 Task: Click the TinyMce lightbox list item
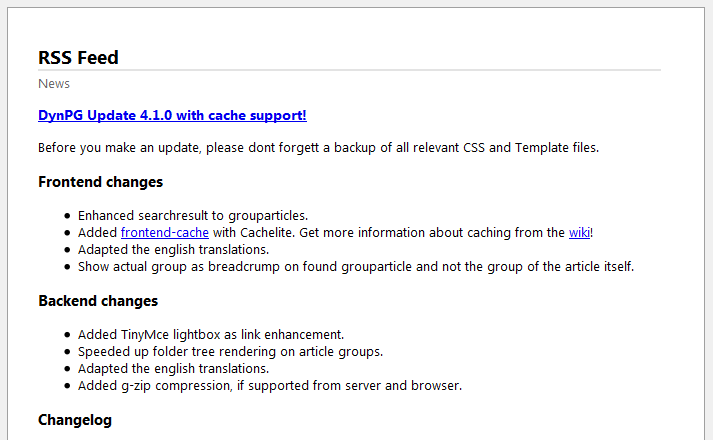tap(210, 334)
